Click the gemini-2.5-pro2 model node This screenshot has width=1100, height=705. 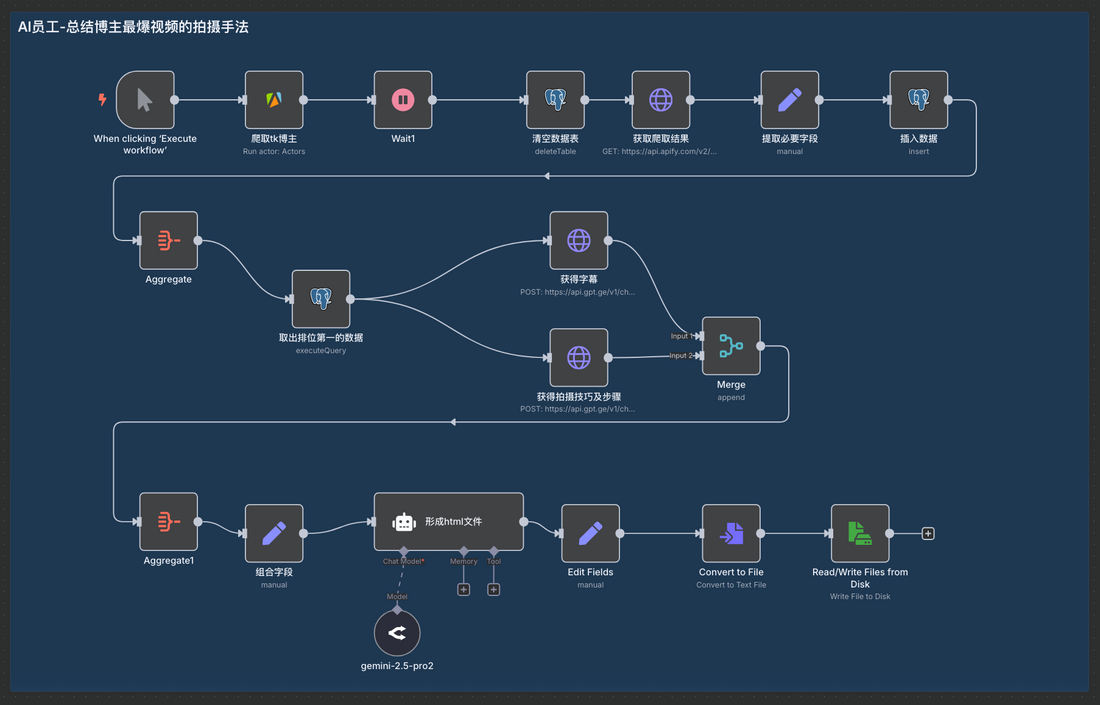(x=397, y=633)
